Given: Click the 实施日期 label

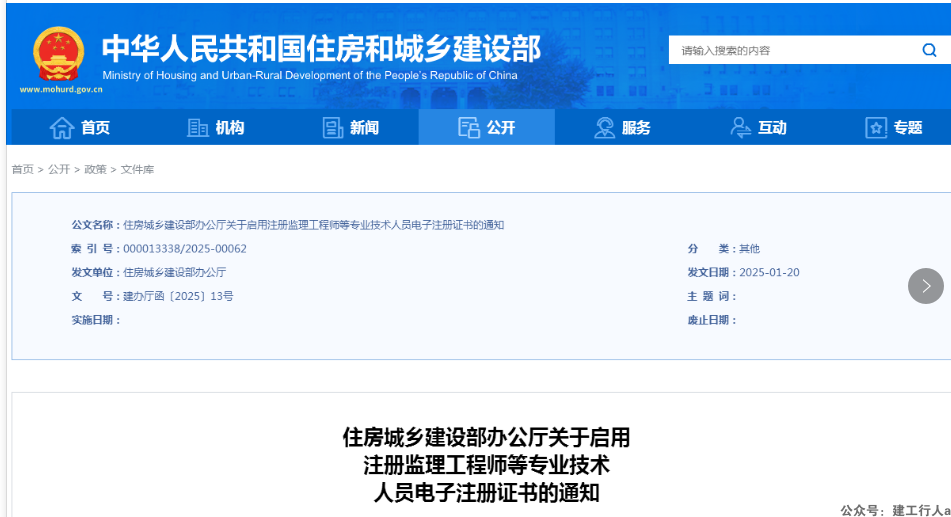Looking at the screenshot, I should 96,320.
